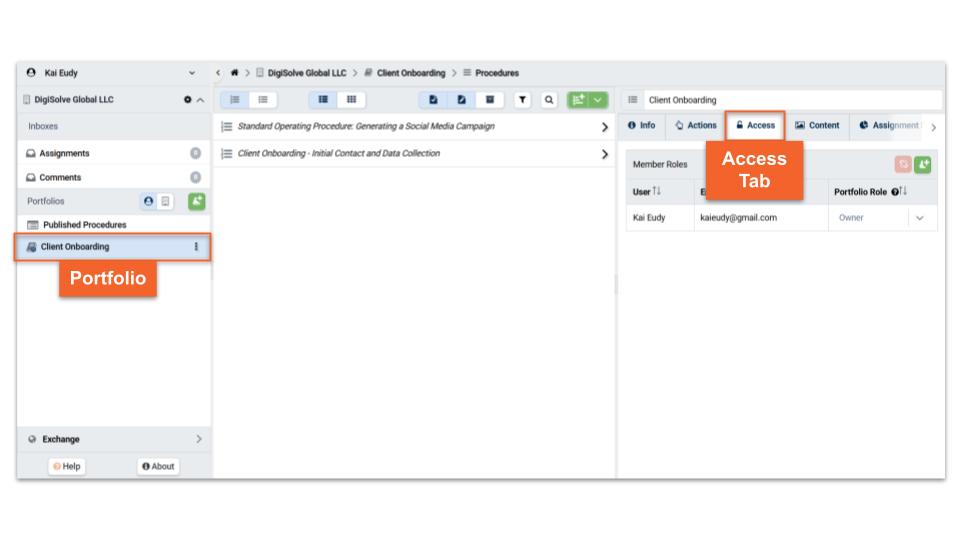Click the Help button

[67, 467]
